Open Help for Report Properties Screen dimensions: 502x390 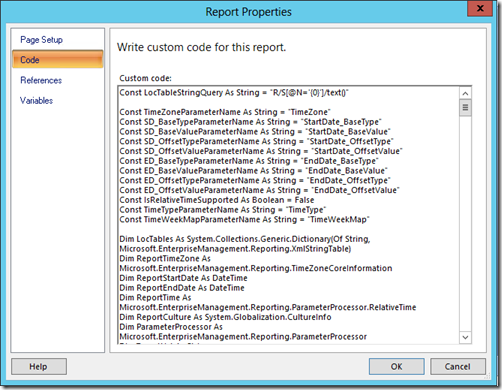tap(39, 366)
